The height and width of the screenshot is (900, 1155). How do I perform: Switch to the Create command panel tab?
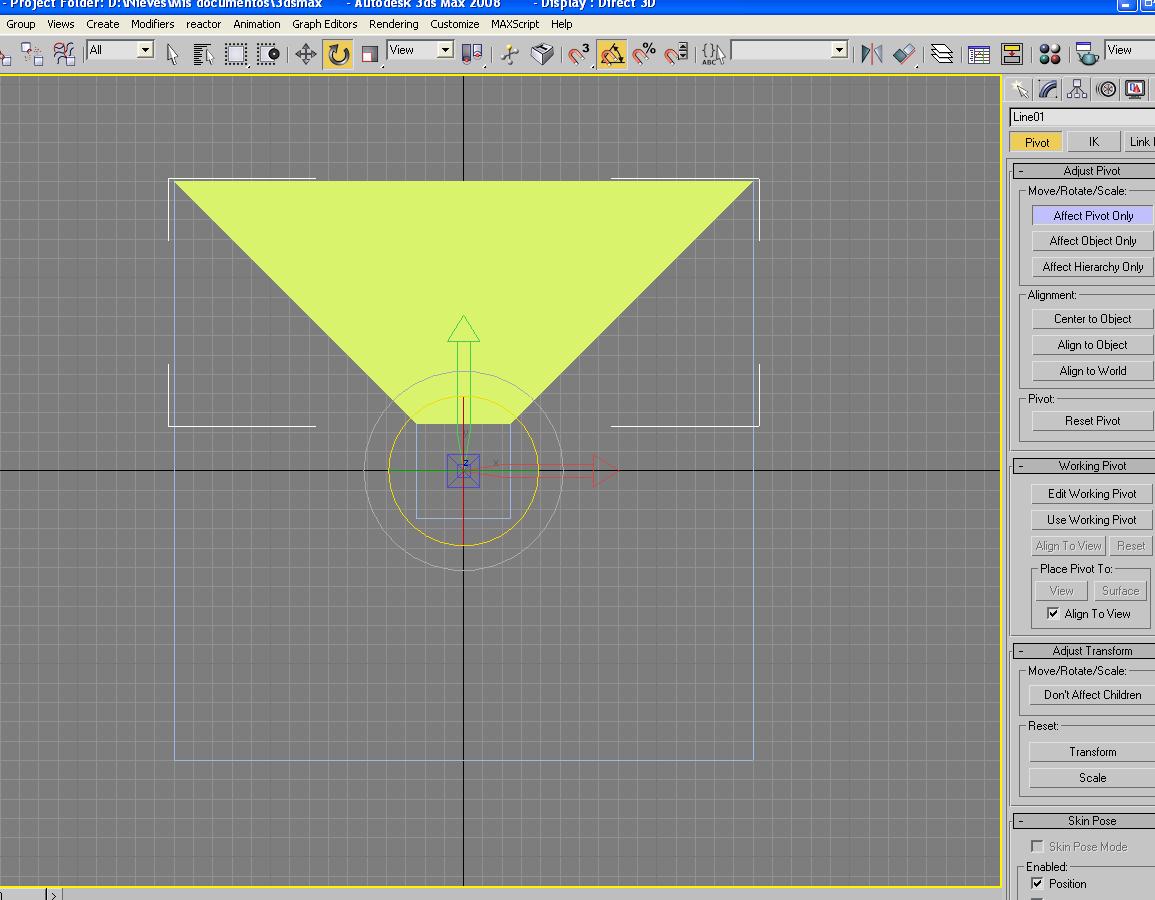[x=1020, y=90]
